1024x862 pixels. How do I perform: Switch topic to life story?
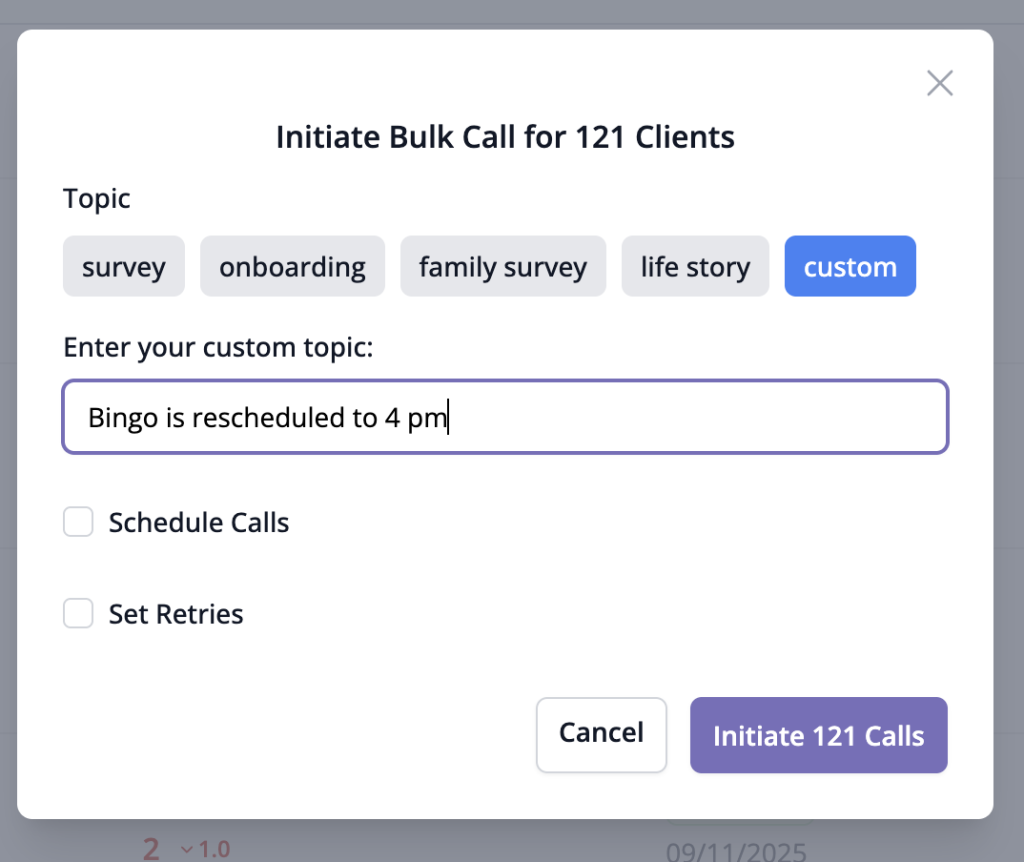[x=695, y=267]
